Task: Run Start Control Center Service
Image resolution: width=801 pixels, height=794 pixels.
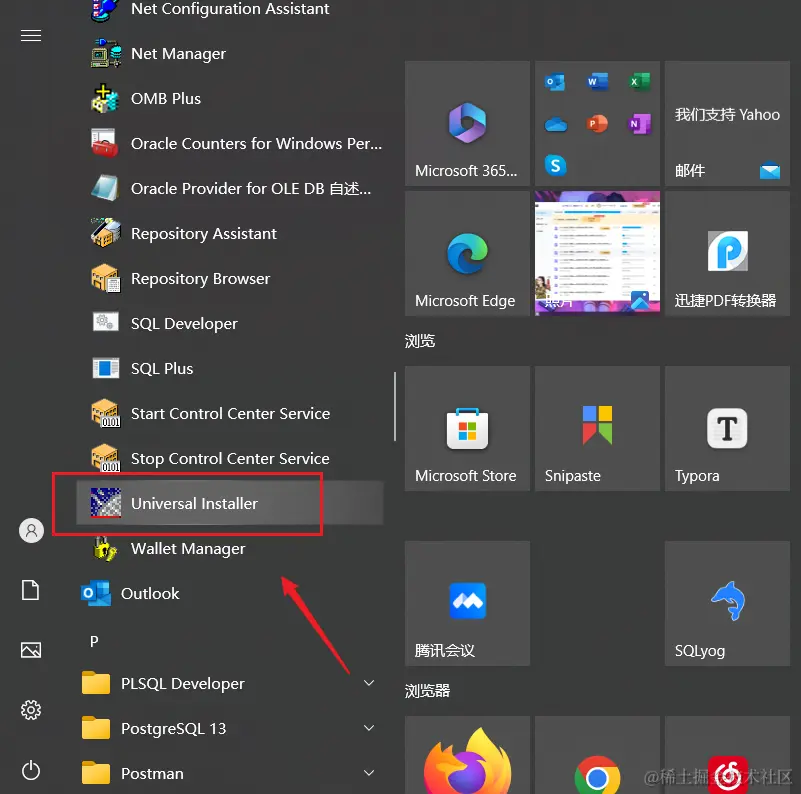Action: [230, 413]
